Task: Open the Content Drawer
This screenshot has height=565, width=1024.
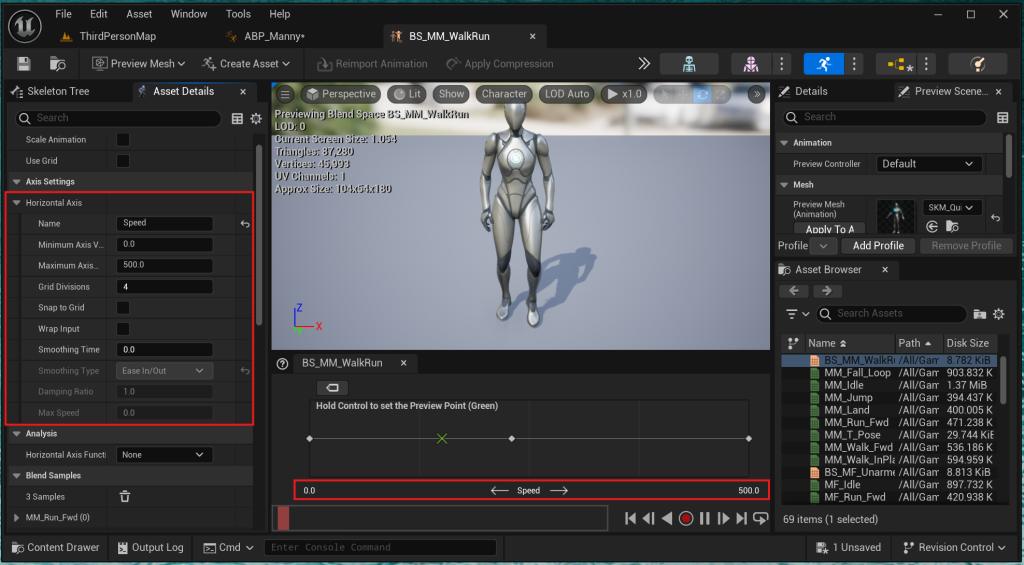Action: click(56, 547)
